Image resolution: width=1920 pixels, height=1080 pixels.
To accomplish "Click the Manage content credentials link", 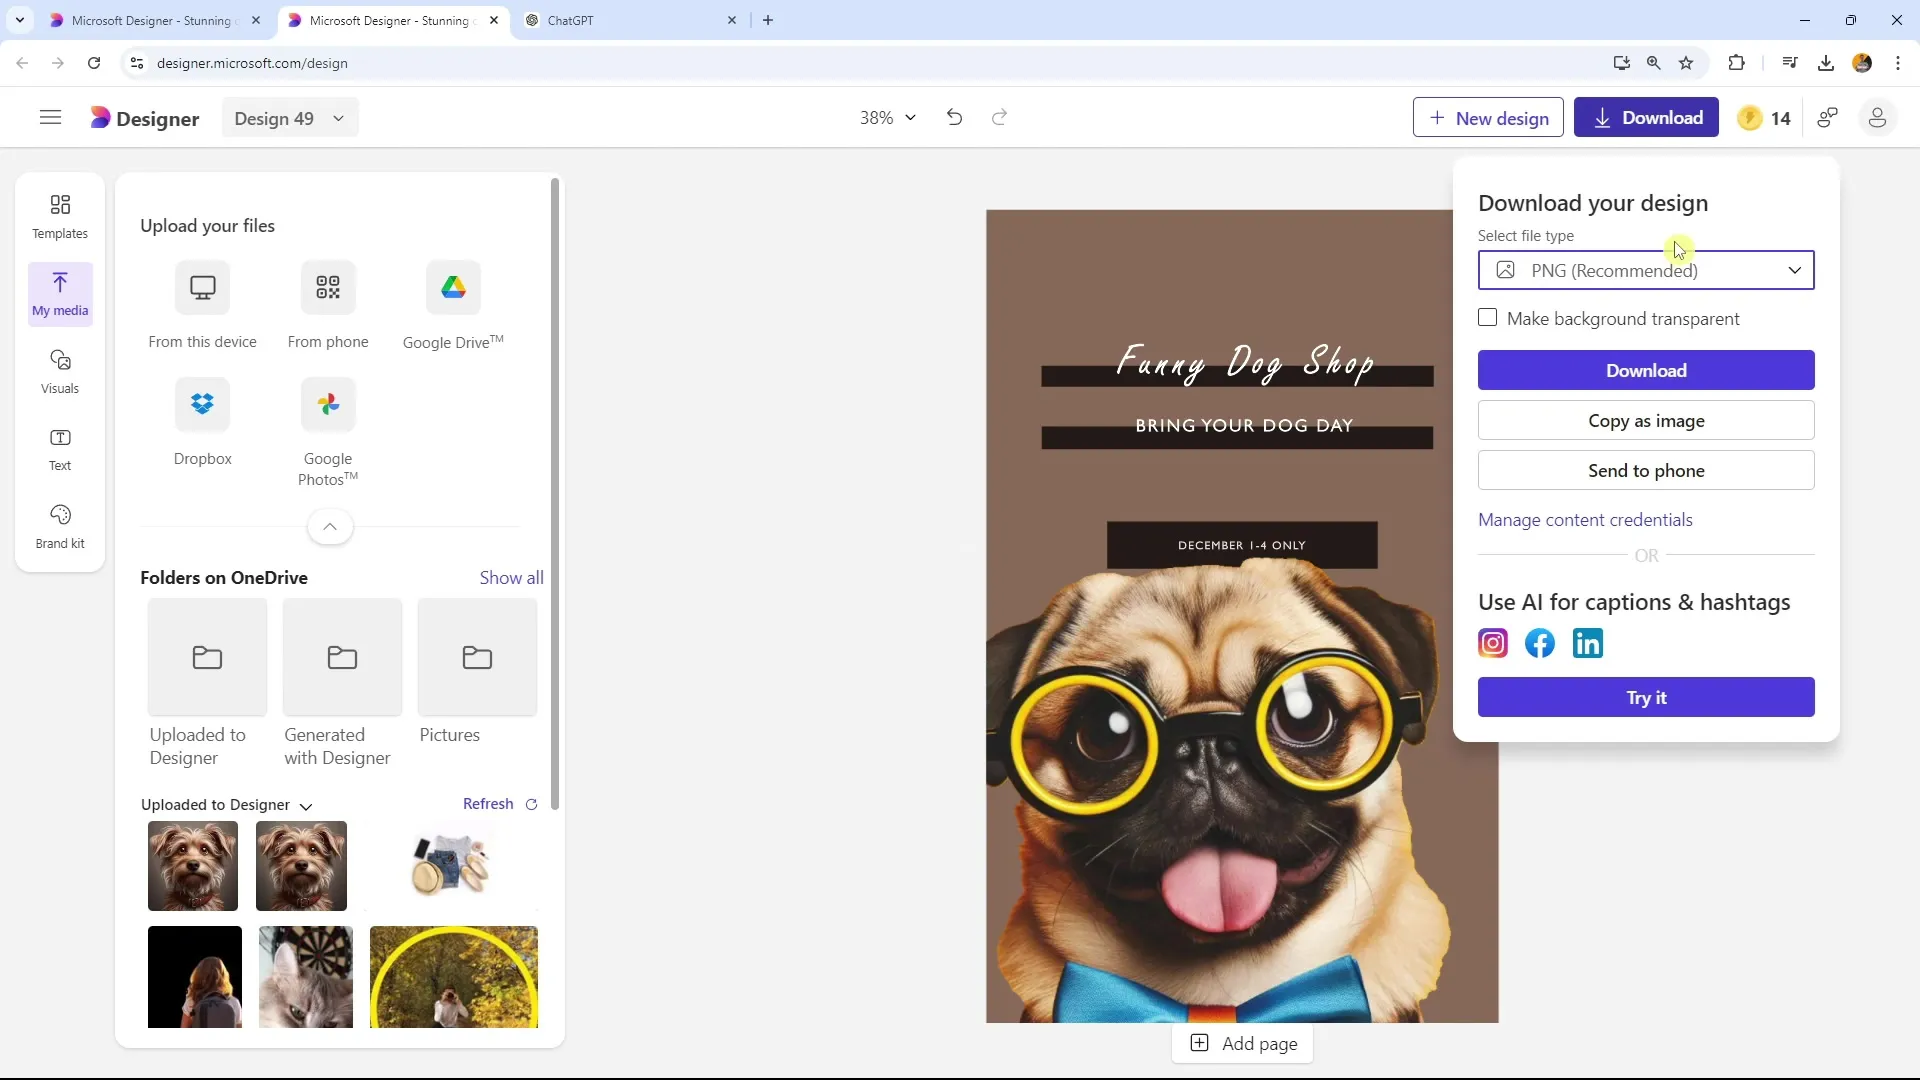I will coord(1586,520).
